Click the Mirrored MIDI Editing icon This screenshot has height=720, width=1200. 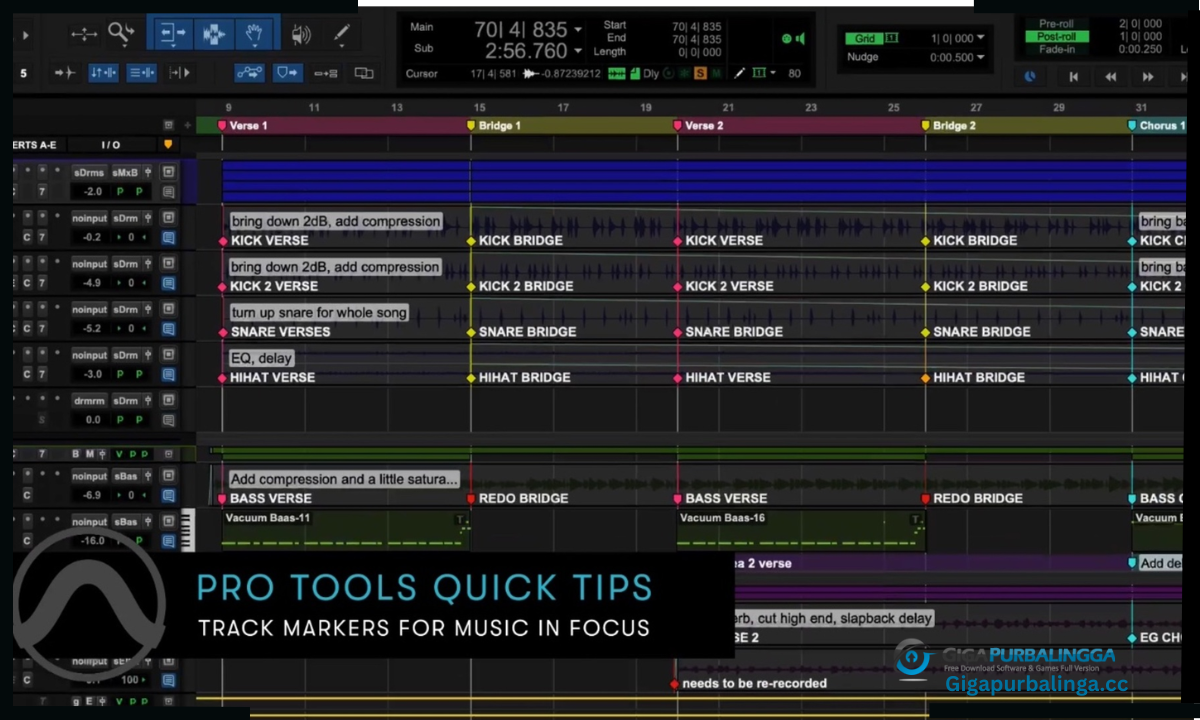tap(326, 73)
